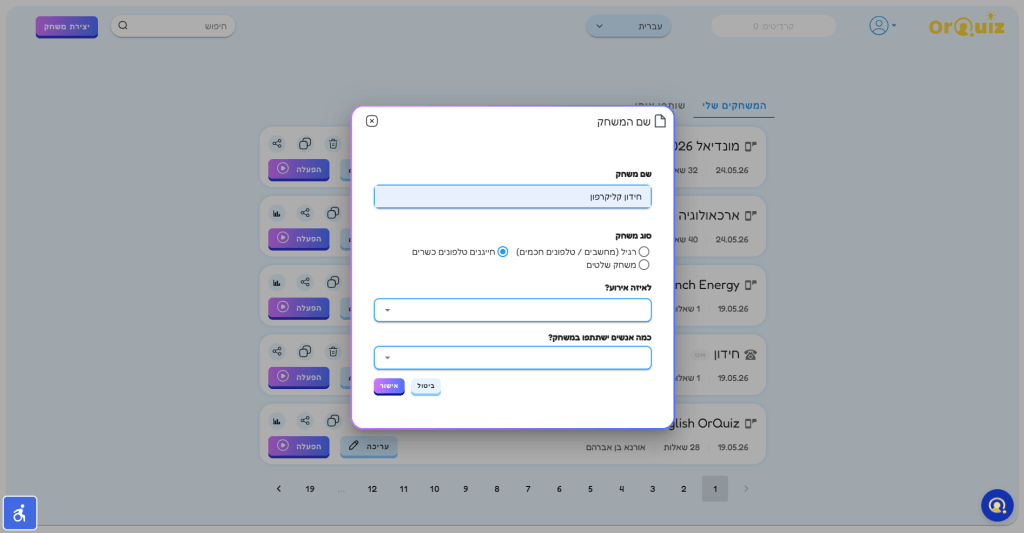This screenshot has height=533, width=1024.
Task: Select current page 1 in pagination
Action: (715, 489)
